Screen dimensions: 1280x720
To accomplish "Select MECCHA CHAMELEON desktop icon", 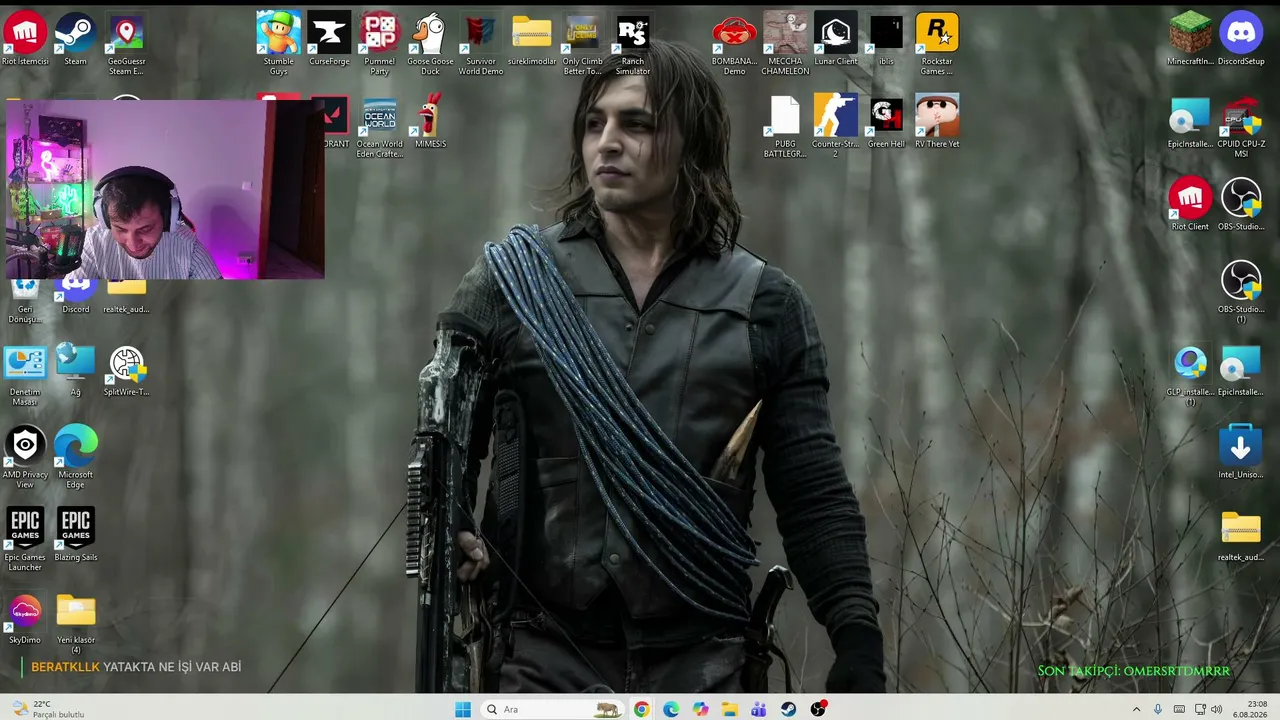I will pyautogui.click(x=785, y=44).
